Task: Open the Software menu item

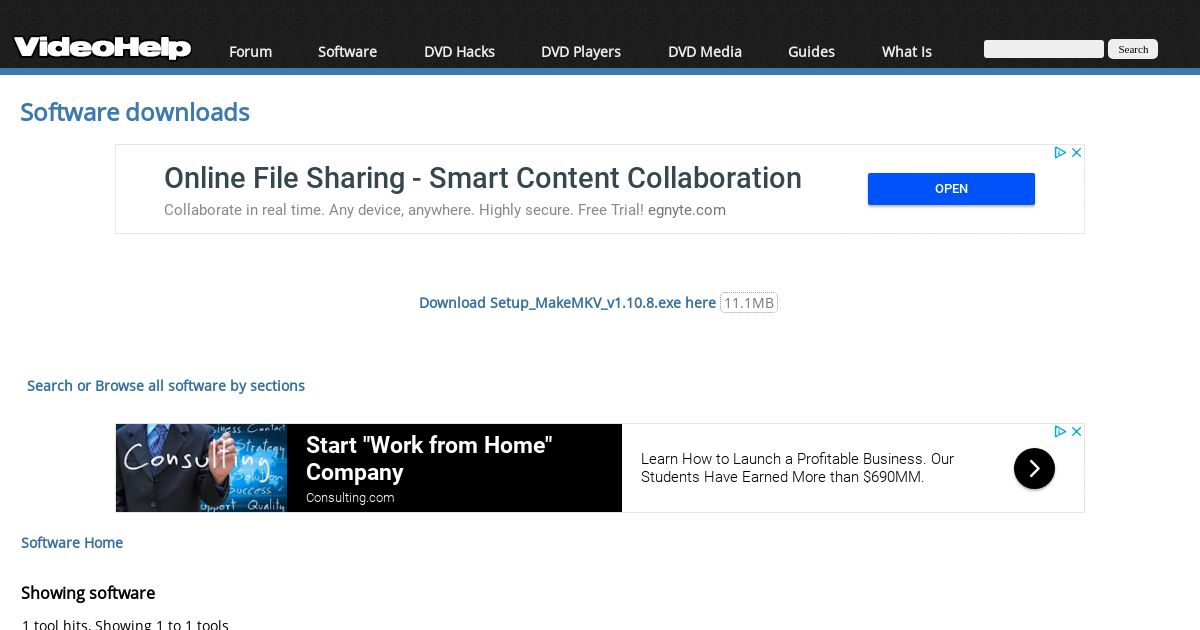Action: (347, 51)
